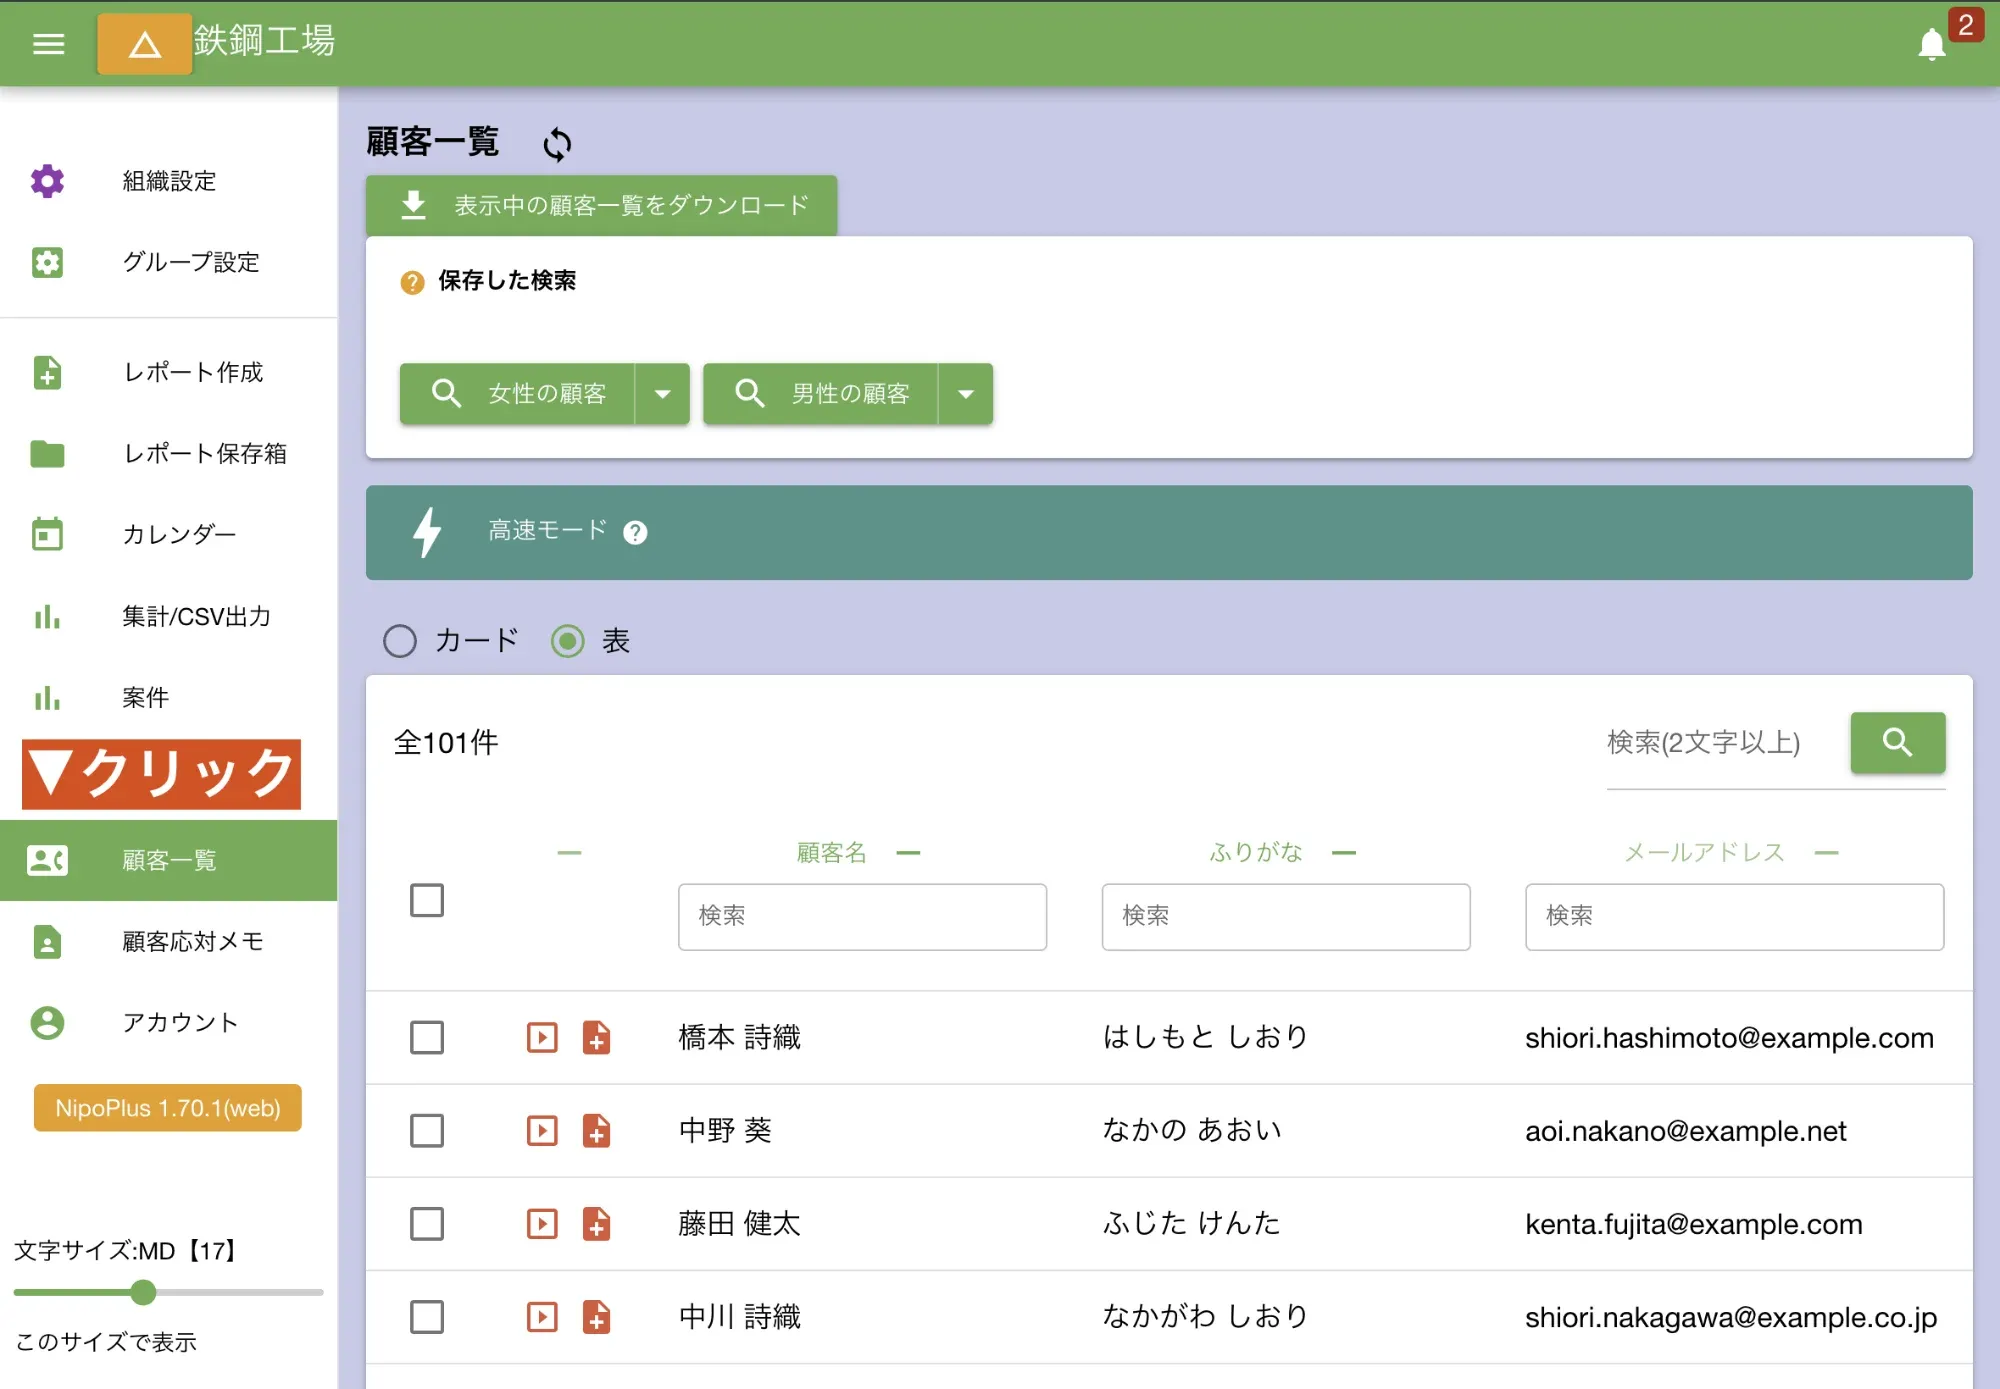Click the notification bell icon
Screen dimensions: 2000x1389
[x=1931, y=45]
